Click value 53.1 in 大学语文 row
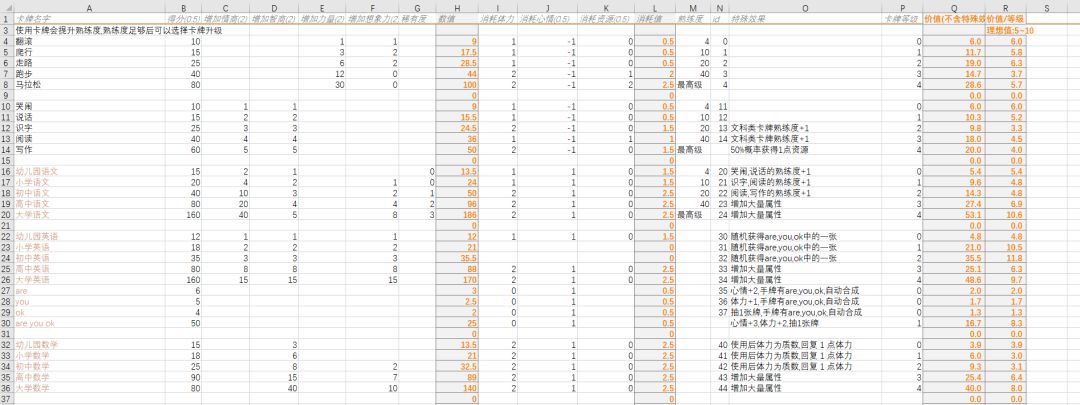 point(954,214)
